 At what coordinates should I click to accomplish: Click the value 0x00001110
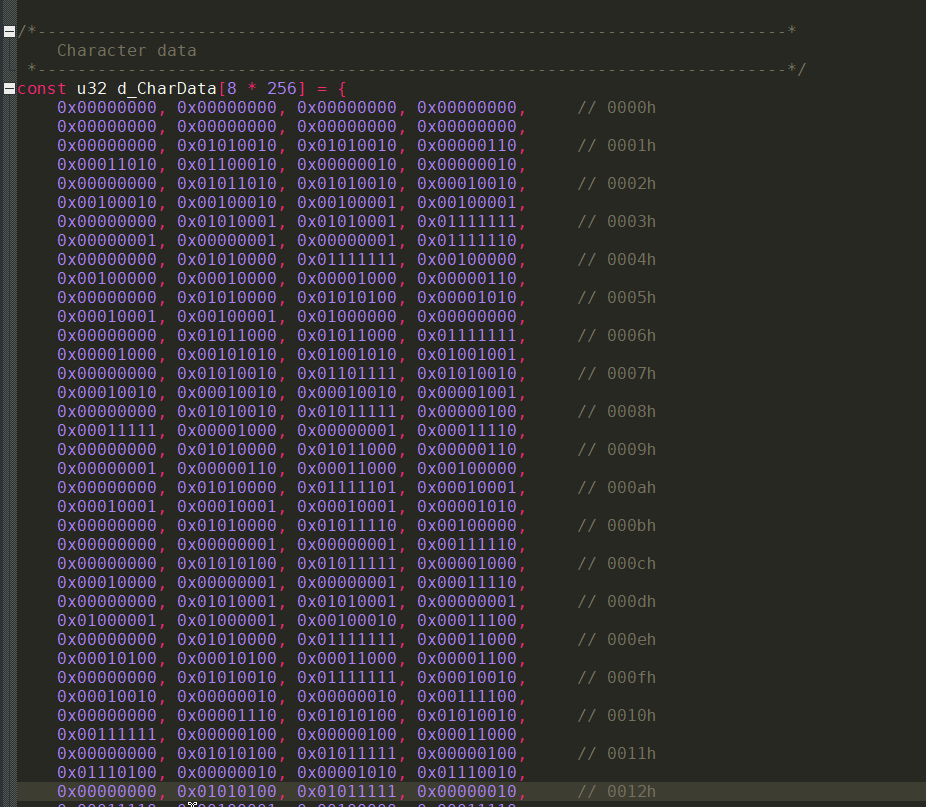coord(227,715)
